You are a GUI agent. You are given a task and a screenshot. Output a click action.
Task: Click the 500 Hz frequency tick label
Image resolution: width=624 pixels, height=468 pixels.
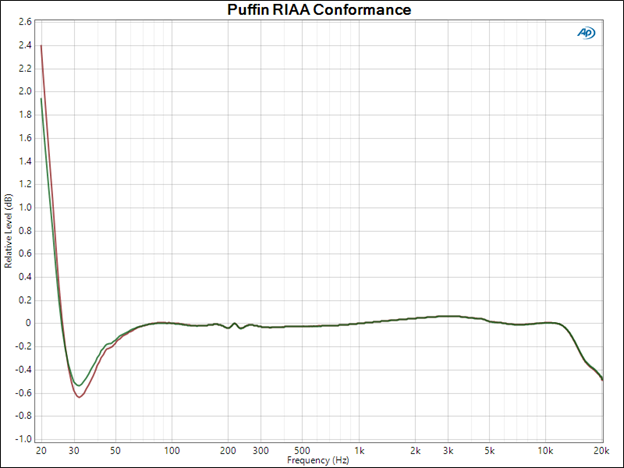302,451
